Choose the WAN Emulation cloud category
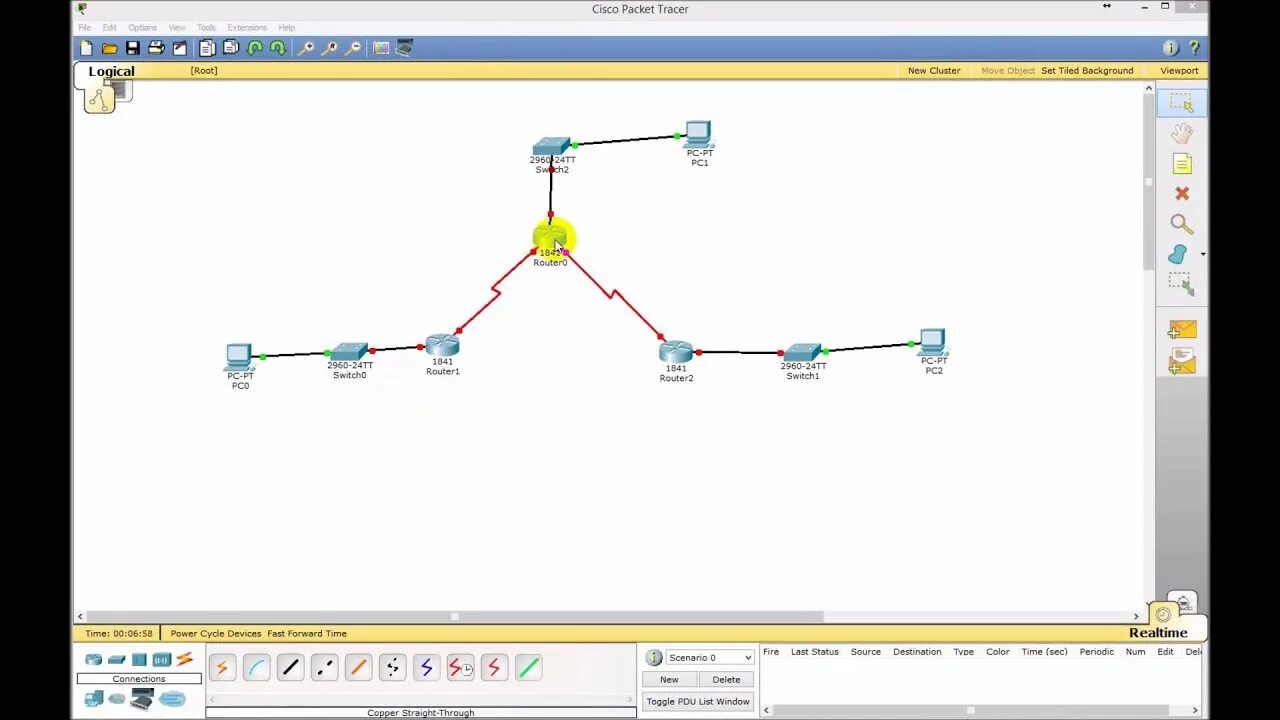1280x720 pixels. (117, 699)
